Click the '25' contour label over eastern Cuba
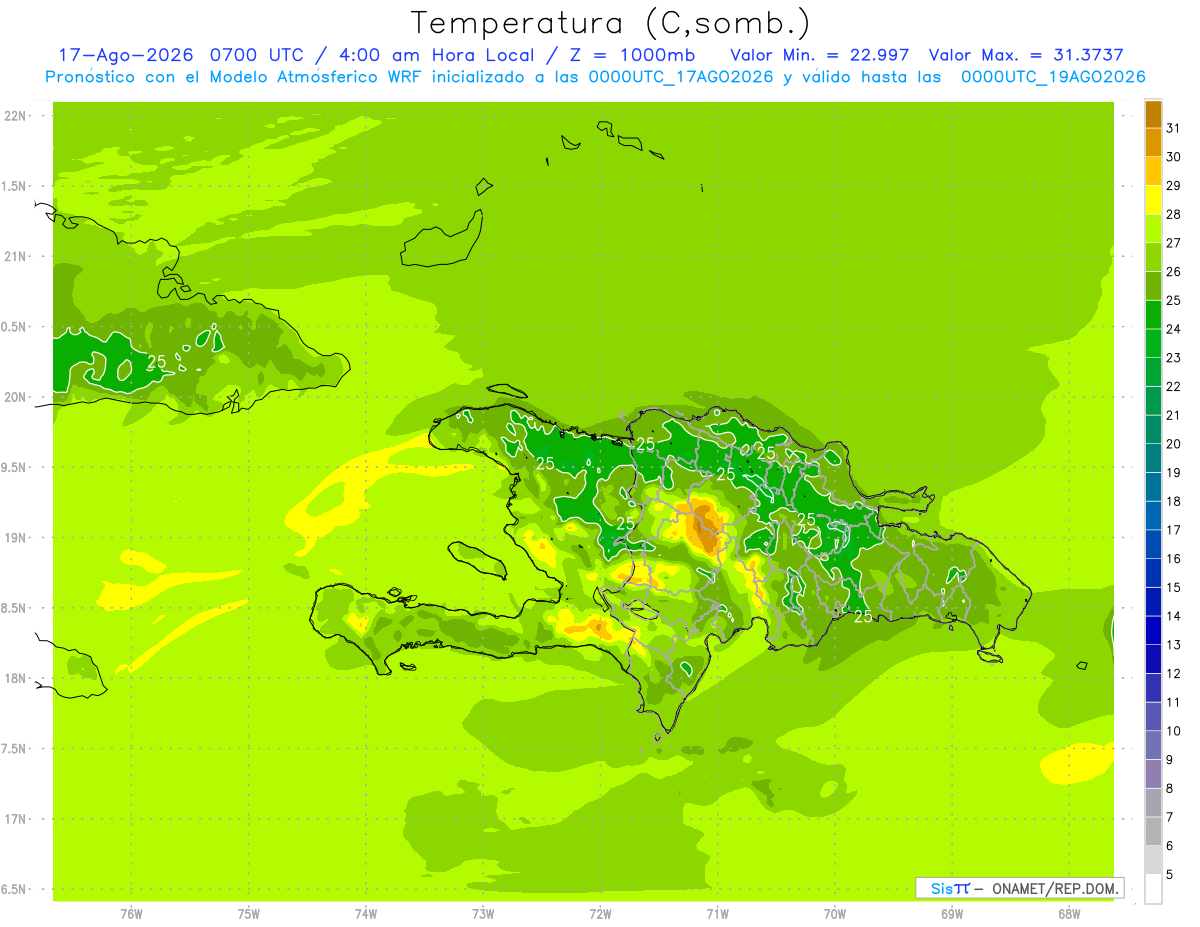 point(157,362)
